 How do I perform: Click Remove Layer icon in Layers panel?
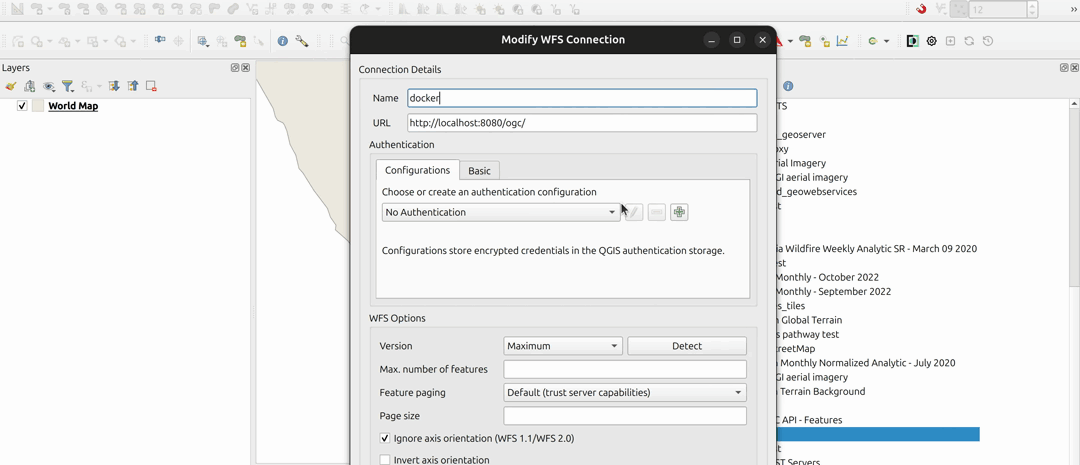[151, 86]
